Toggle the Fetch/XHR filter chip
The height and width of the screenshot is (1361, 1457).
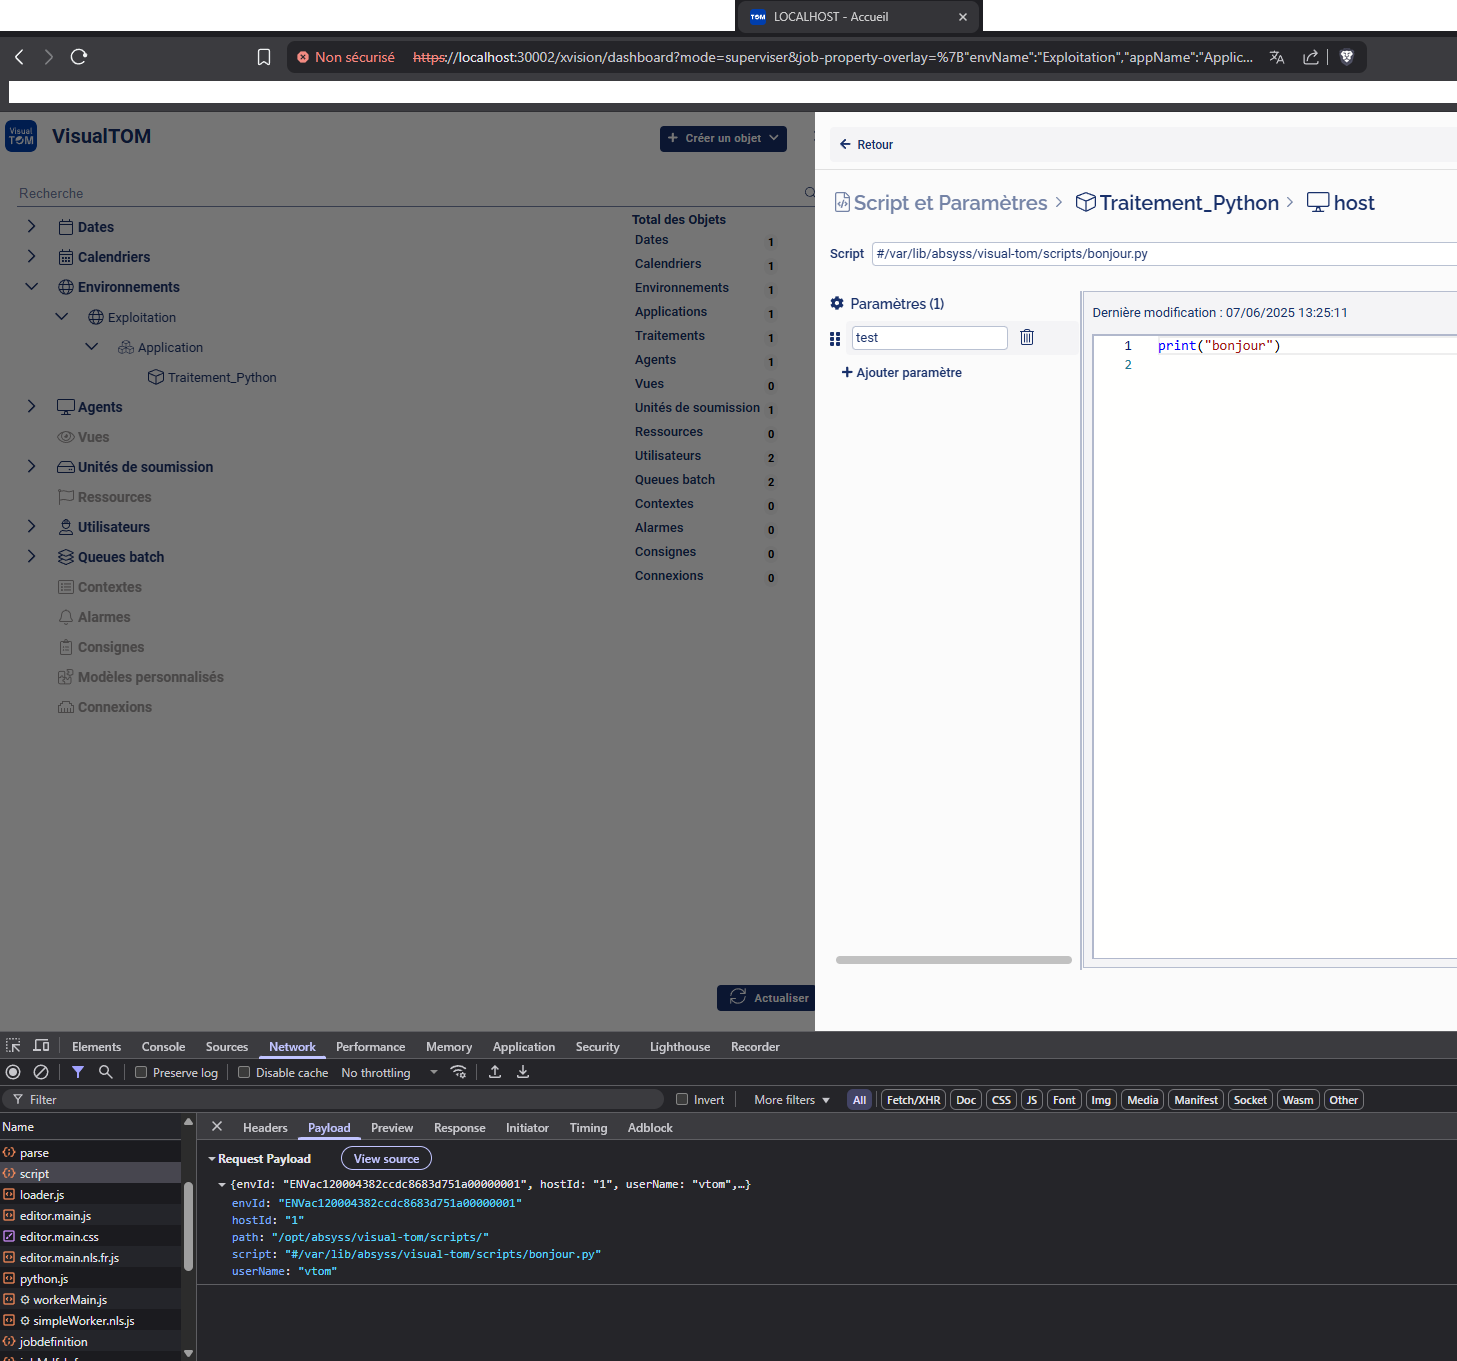[913, 1100]
